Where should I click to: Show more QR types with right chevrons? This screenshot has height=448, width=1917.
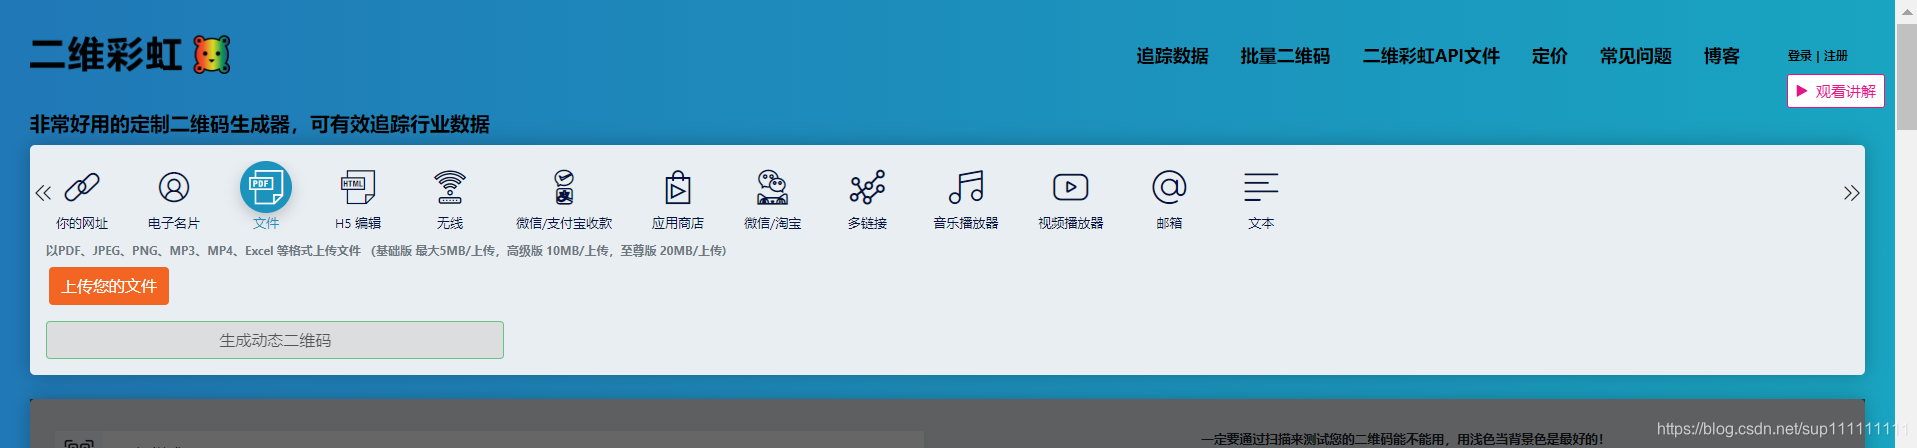1852,193
